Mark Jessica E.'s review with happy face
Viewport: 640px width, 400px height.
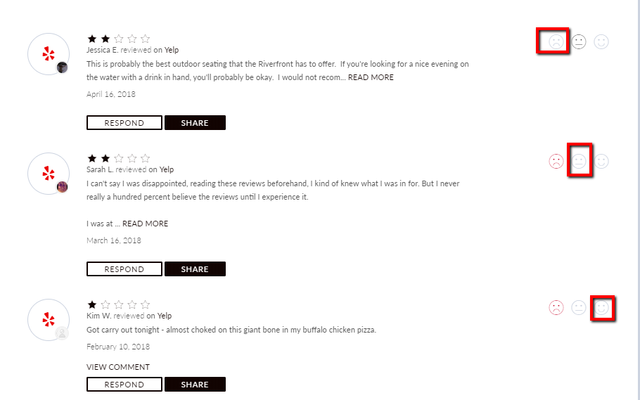tap(601, 42)
